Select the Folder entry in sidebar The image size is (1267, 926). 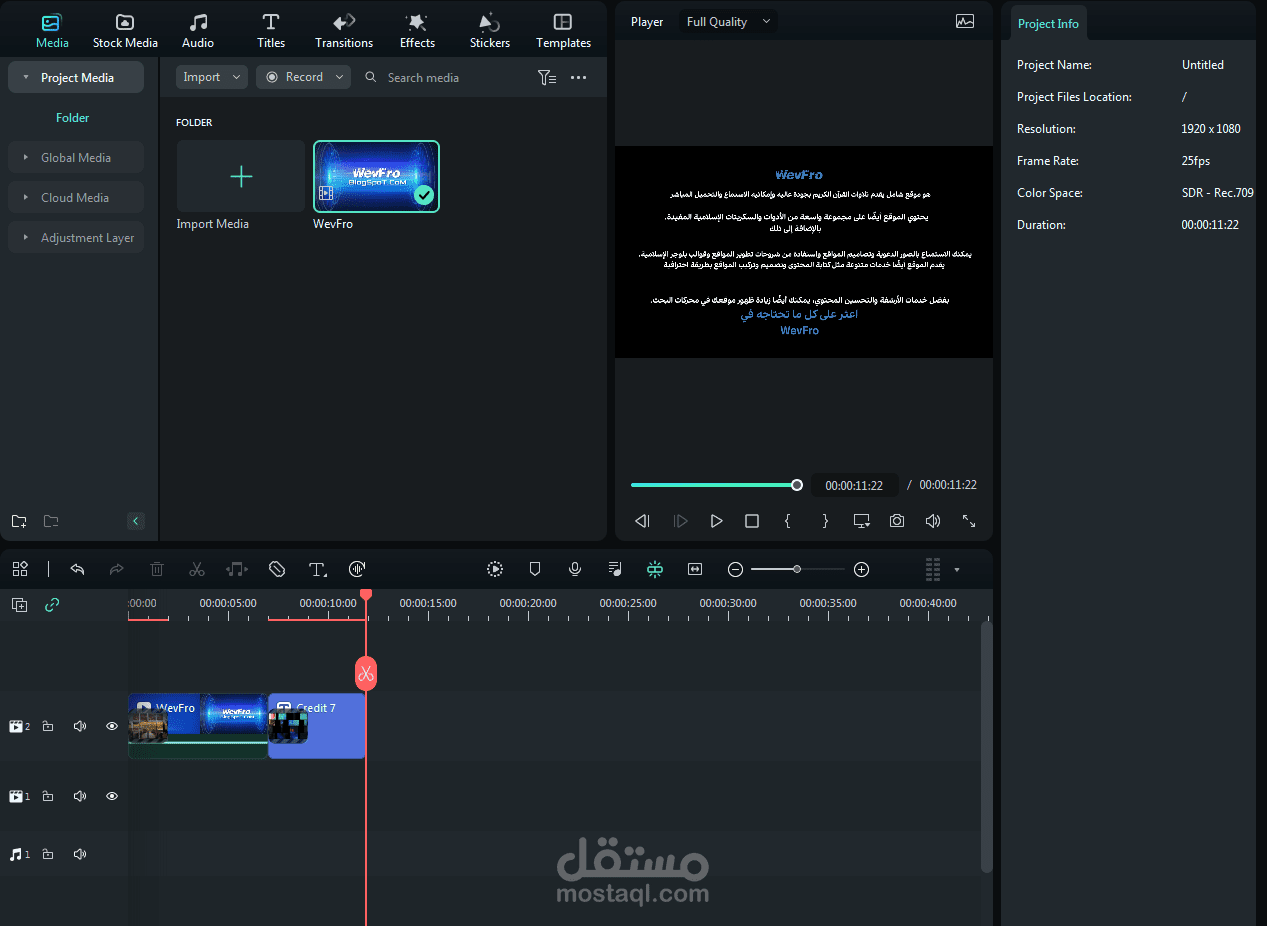pos(73,117)
